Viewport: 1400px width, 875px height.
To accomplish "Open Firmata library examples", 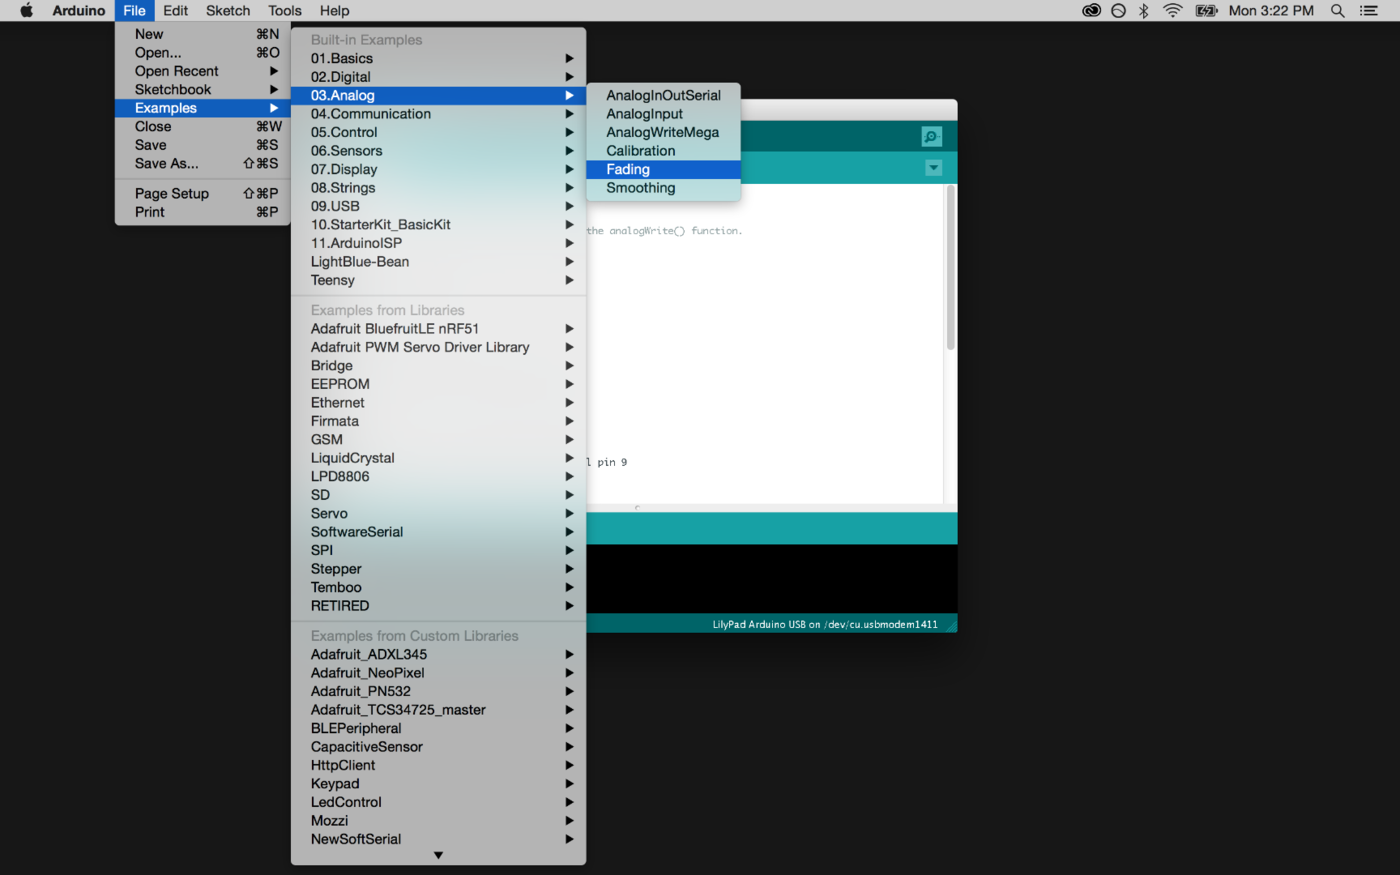I will point(438,421).
